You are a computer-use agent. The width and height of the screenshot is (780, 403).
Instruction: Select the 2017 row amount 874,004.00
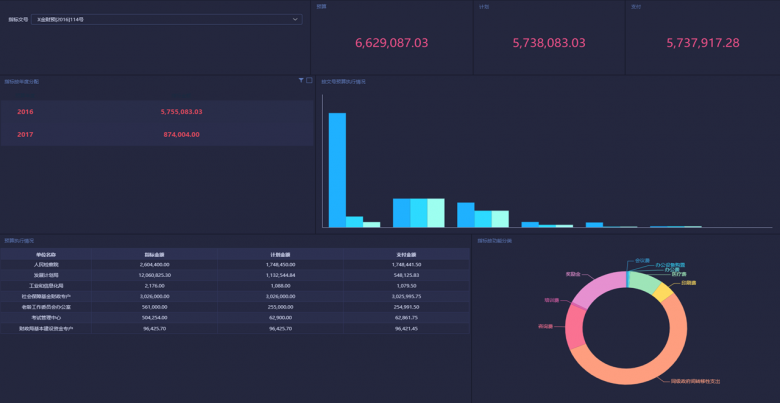[x=181, y=134]
